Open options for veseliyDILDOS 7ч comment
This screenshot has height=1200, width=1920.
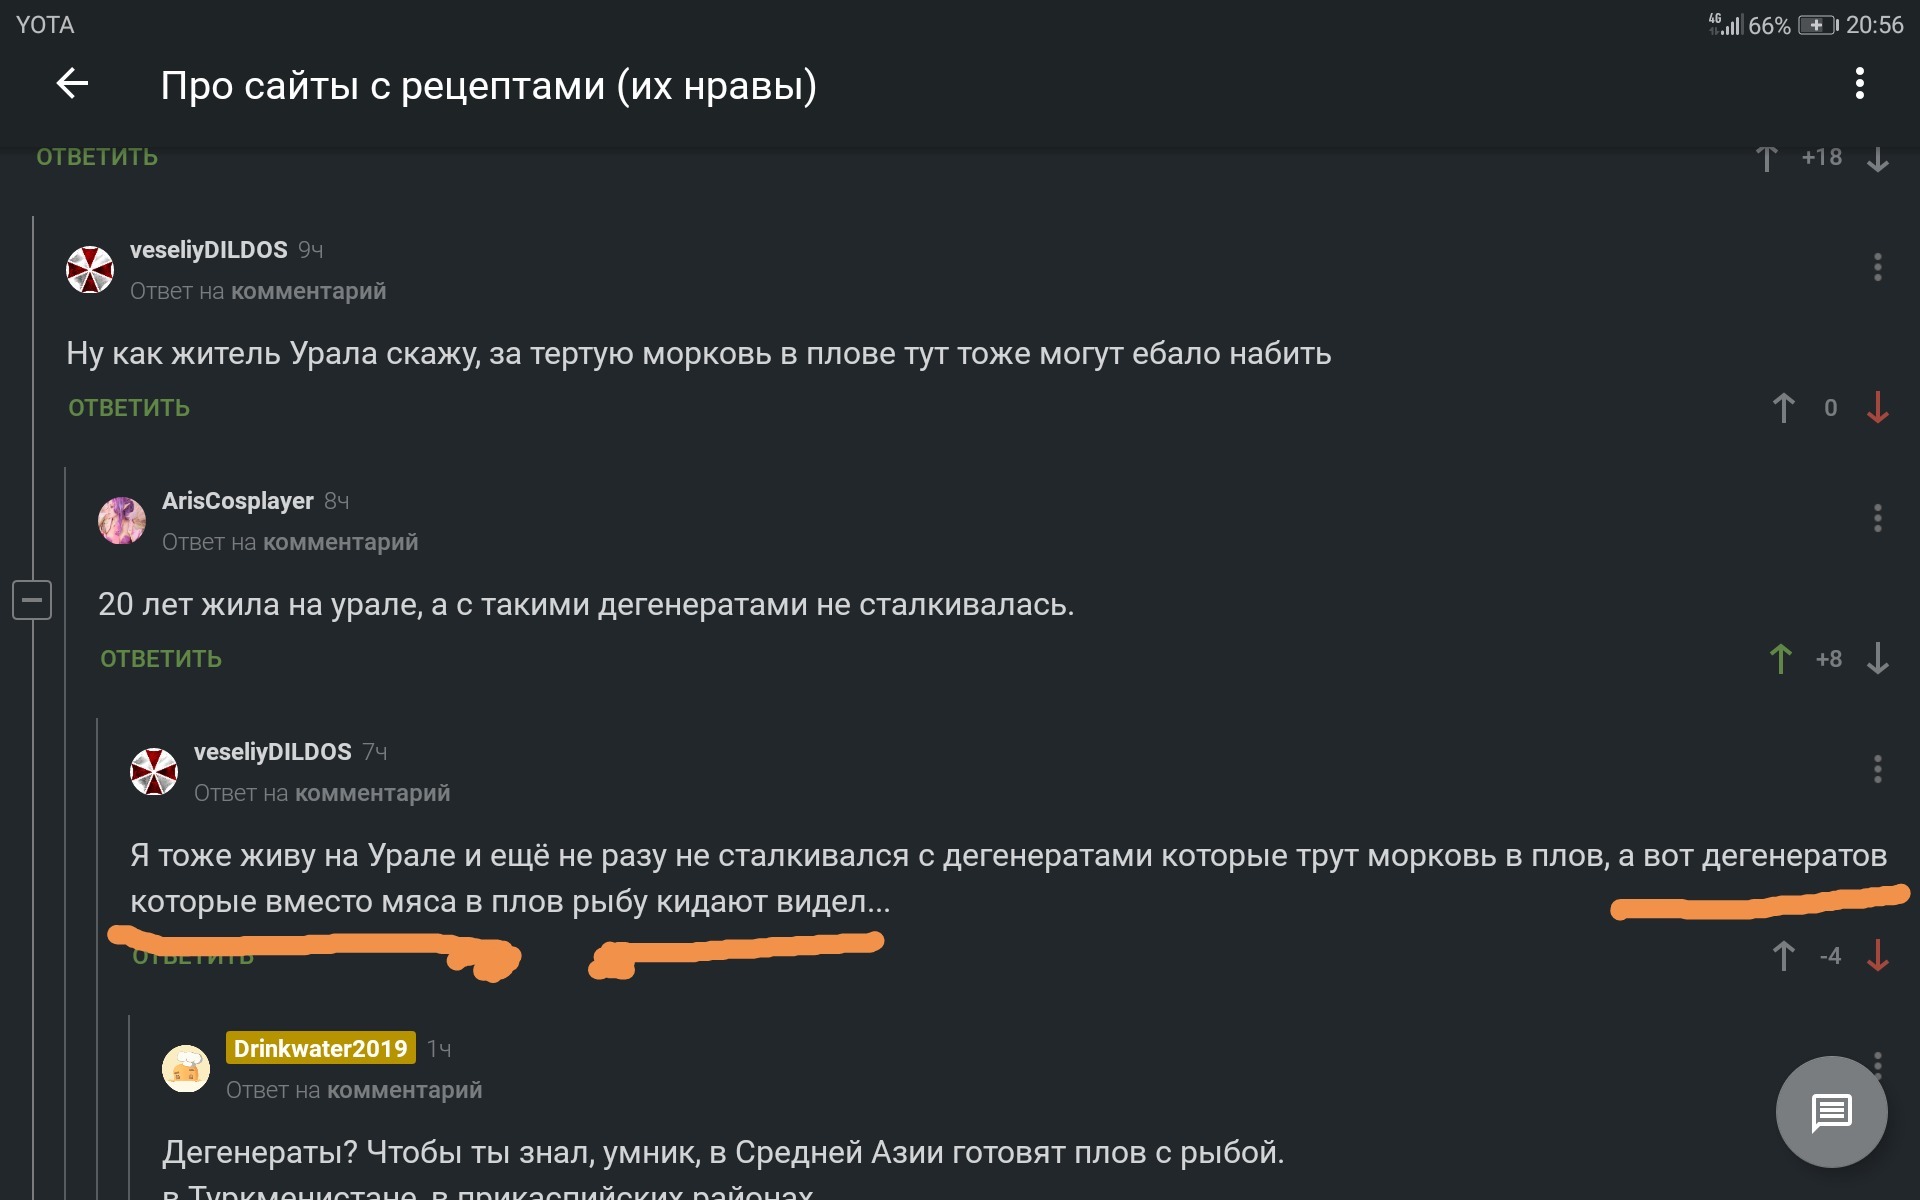(x=1877, y=769)
